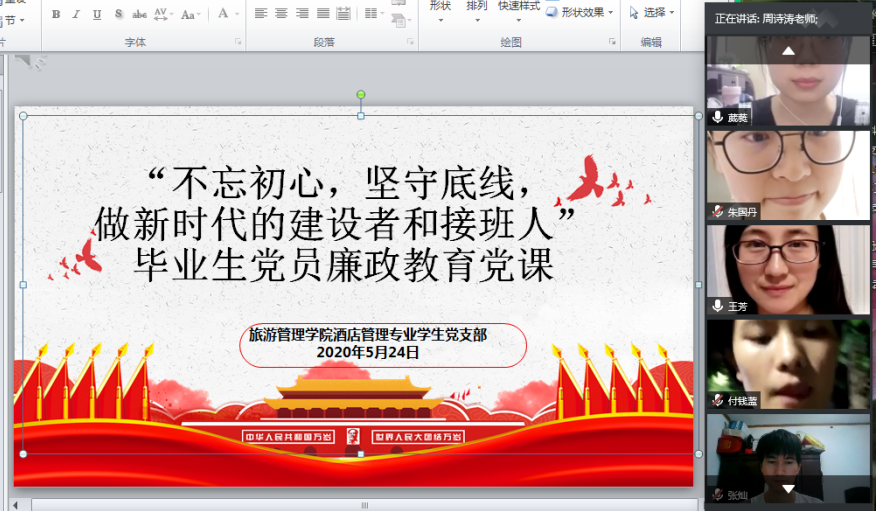Open the 字体 dialog launcher
The width and height of the screenshot is (876, 511).
(238, 42)
